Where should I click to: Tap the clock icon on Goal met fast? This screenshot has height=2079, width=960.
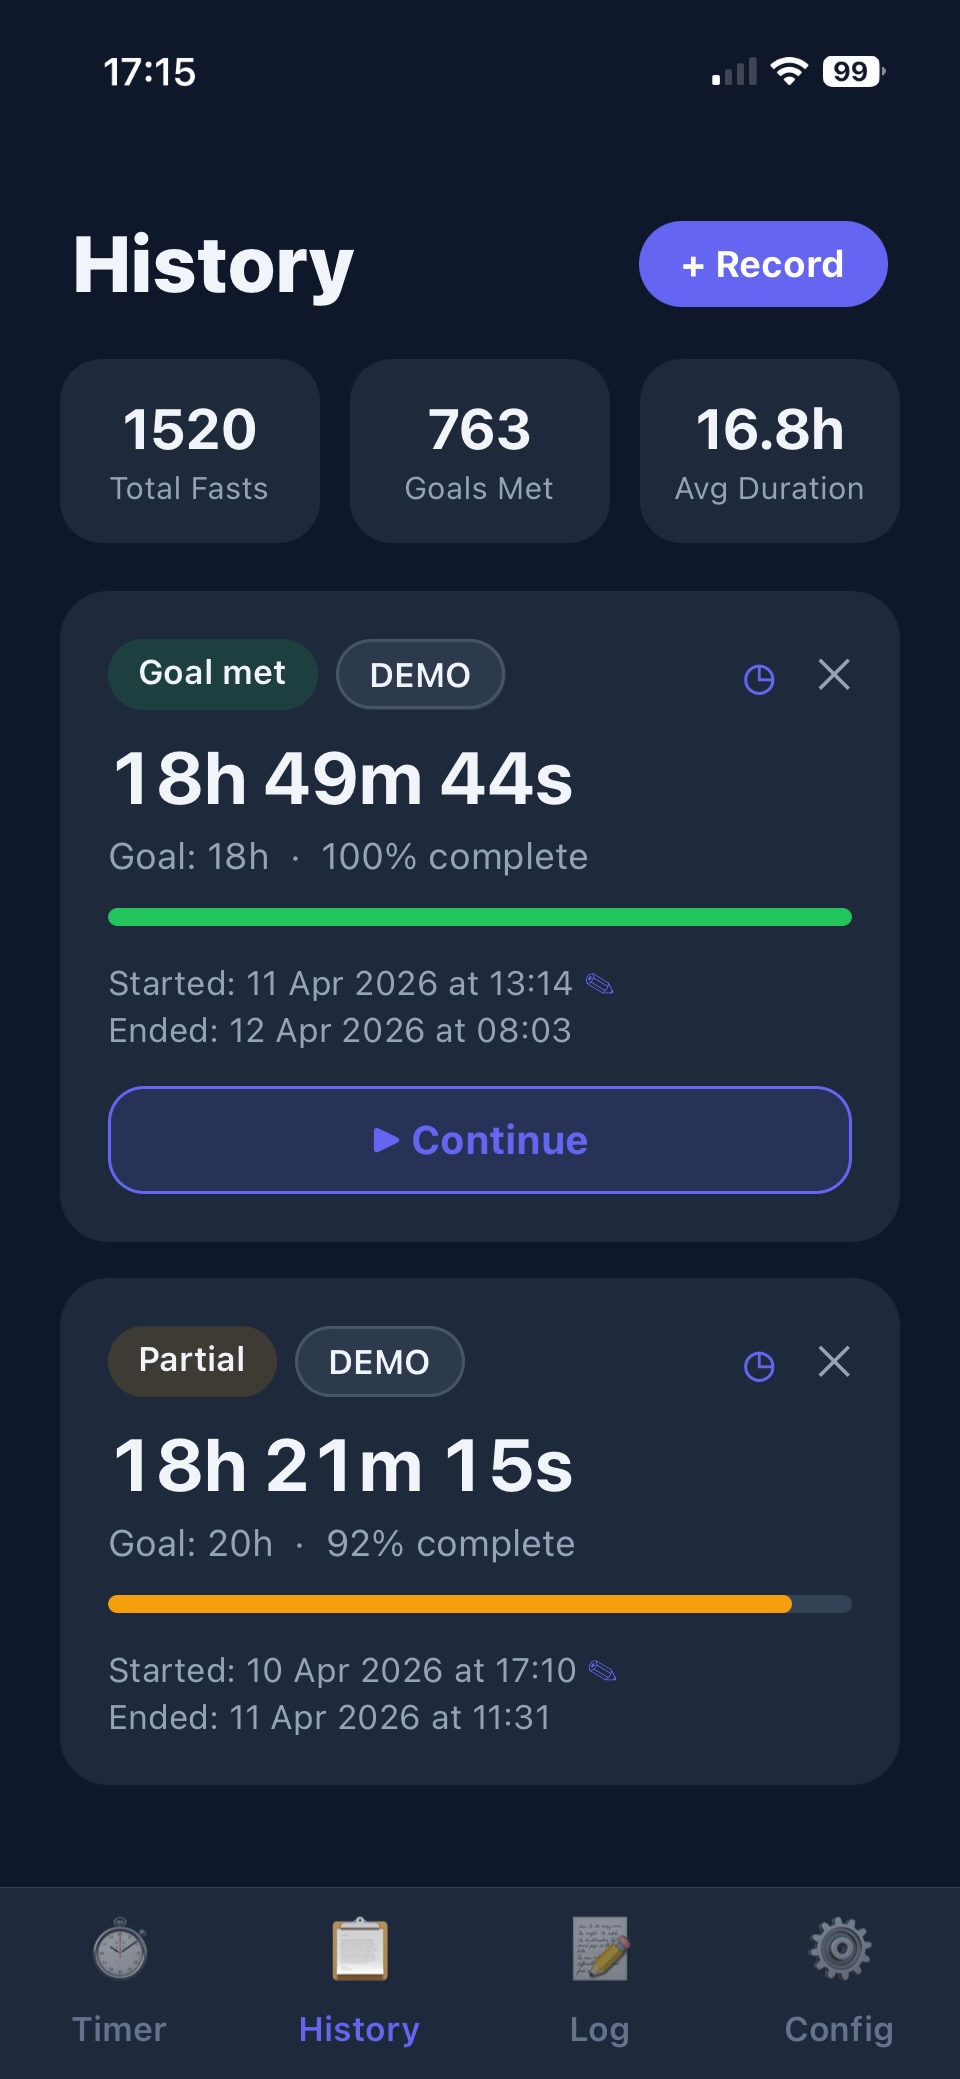pyautogui.click(x=759, y=679)
